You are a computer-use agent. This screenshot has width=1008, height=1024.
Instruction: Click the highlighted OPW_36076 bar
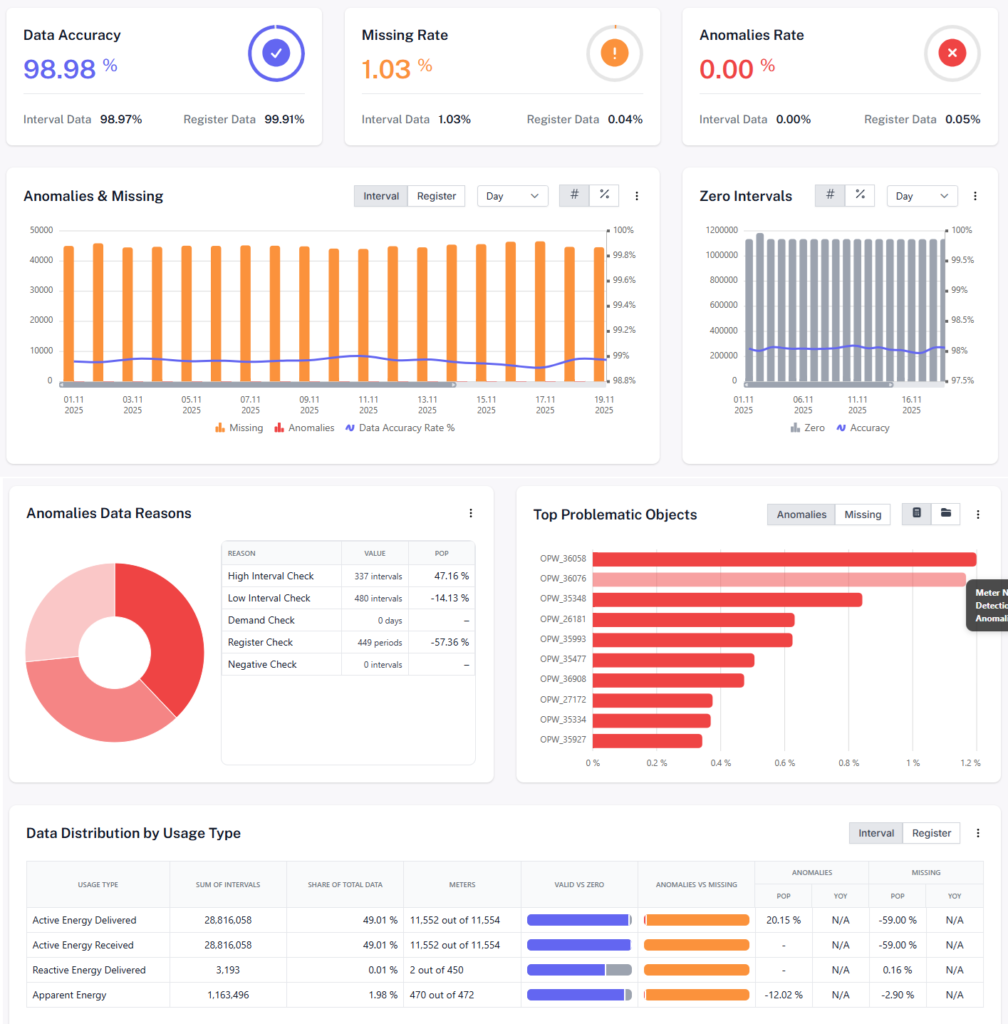[x=779, y=579]
